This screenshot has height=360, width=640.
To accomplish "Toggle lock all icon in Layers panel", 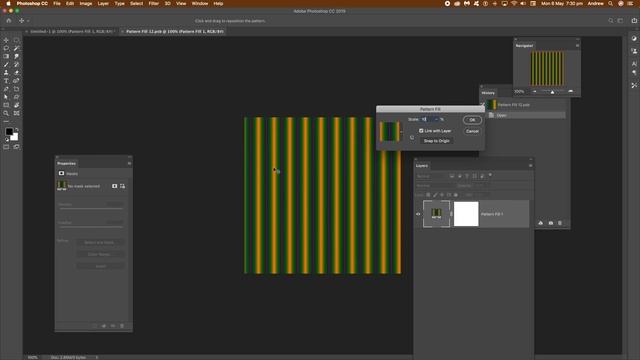I will [x=456, y=195].
